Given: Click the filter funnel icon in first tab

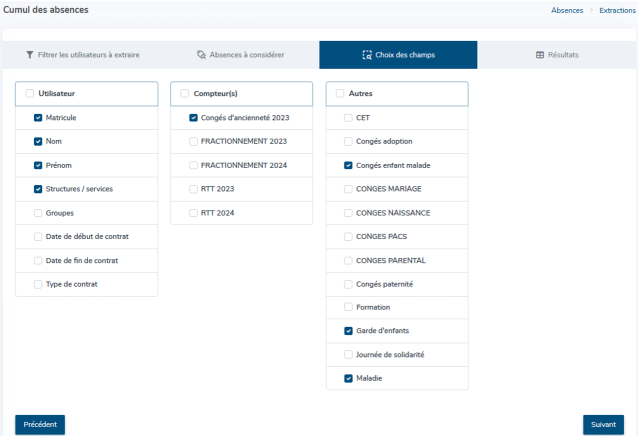Looking at the screenshot, I should (x=30, y=55).
